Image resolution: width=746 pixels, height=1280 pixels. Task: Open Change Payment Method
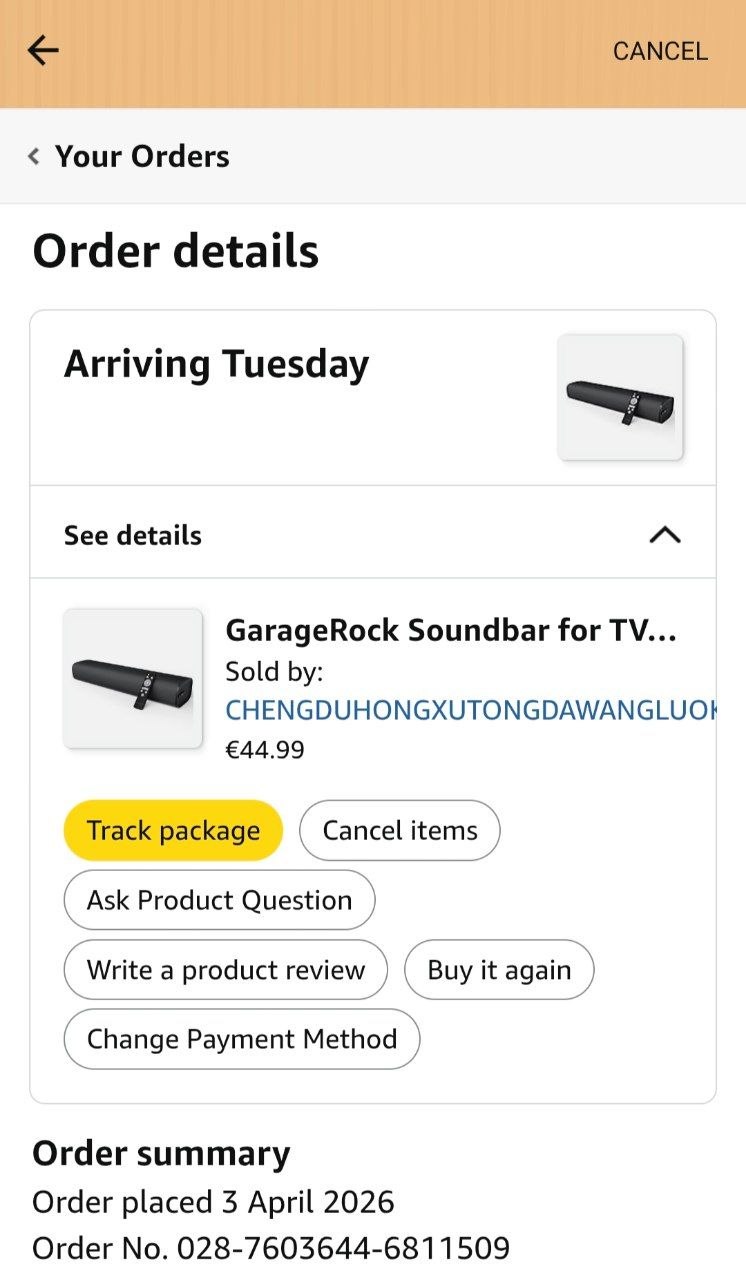pos(242,1039)
